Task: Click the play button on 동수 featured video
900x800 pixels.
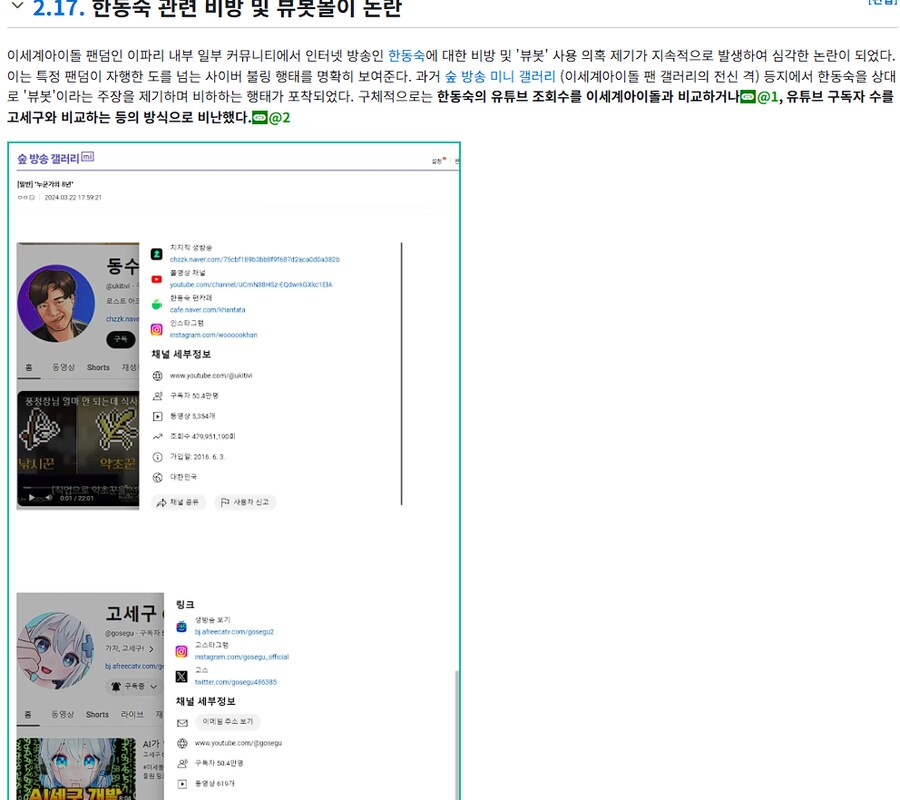Action: point(32,498)
